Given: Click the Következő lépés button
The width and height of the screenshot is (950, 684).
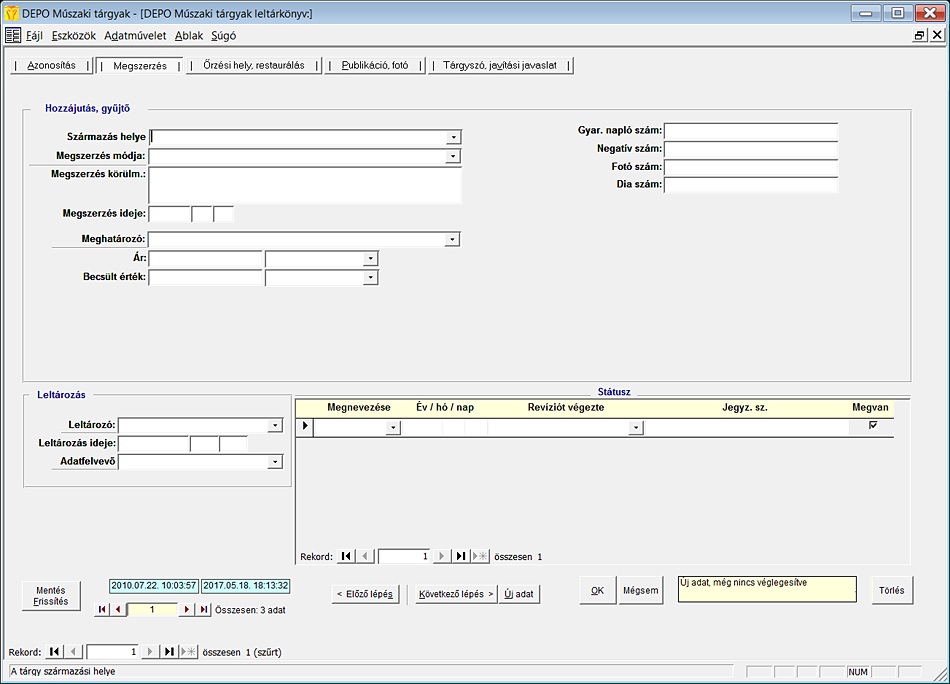Looking at the screenshot, I should [456, 593].
